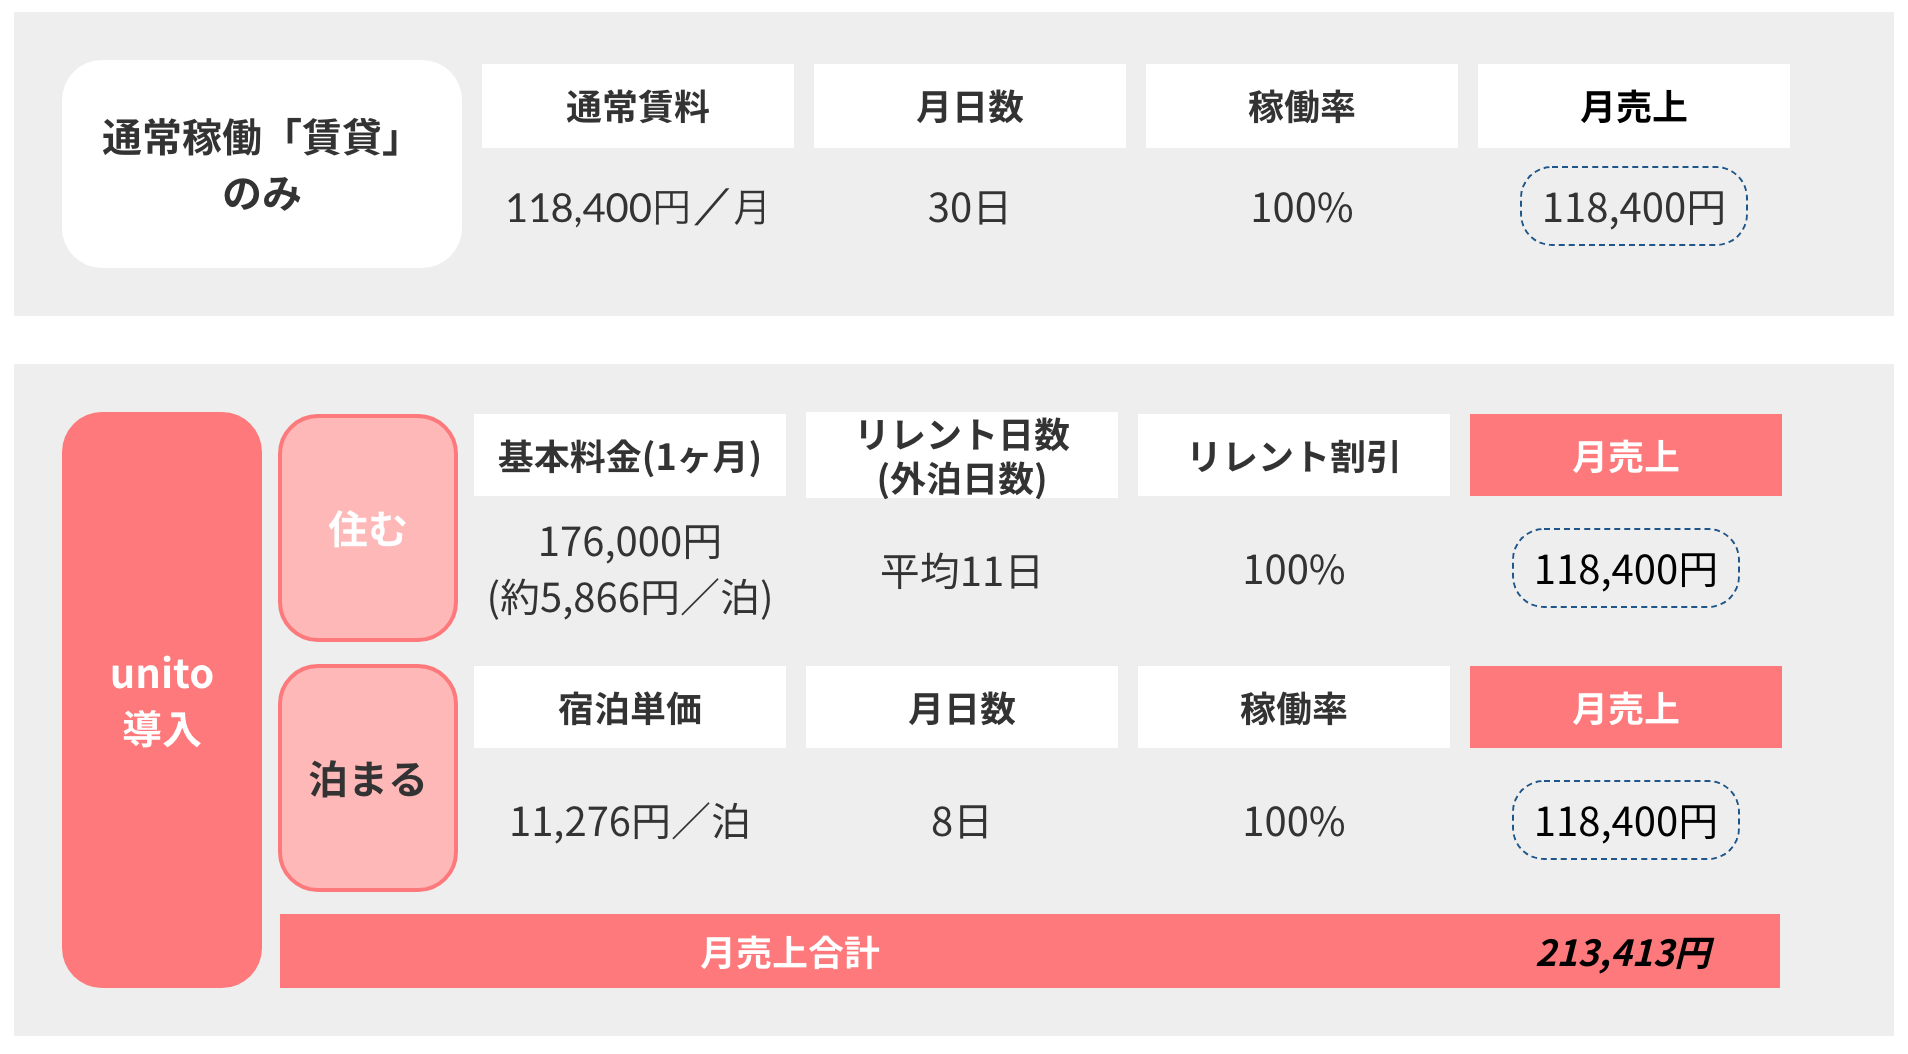This screenshot has width=1908, height=1054.
Task: Click the リレント割引 header
Action: pyautogui.click(x=1293, y=456)
